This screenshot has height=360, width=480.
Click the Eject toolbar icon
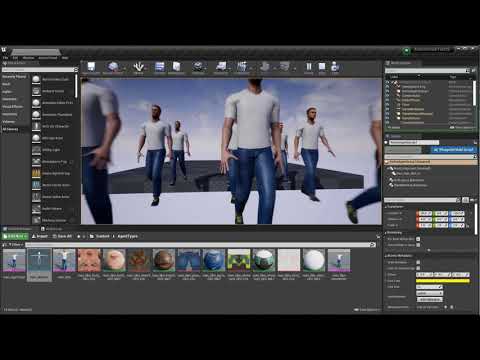click(335, 67)
